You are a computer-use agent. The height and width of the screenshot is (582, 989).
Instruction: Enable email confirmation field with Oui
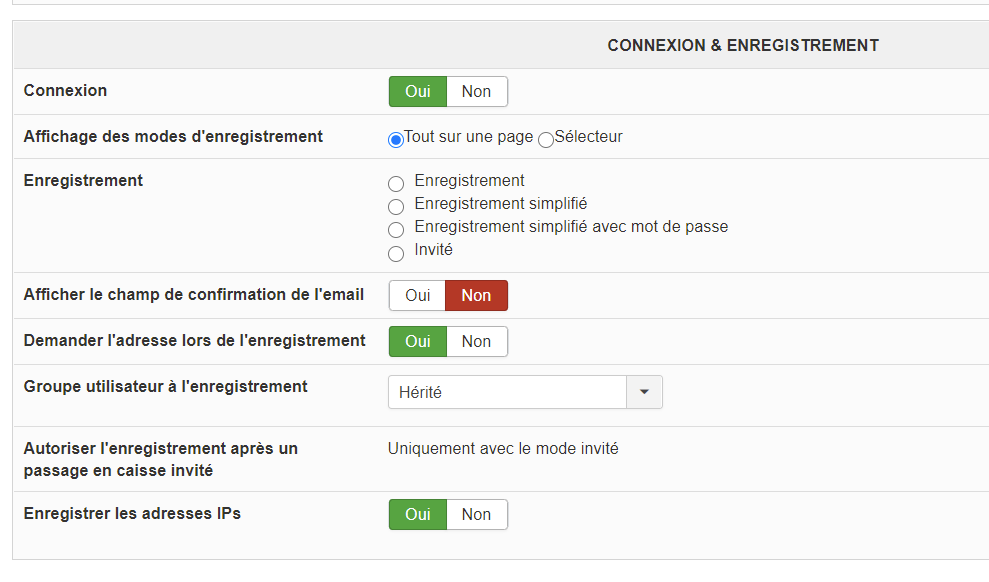(418, 296)
